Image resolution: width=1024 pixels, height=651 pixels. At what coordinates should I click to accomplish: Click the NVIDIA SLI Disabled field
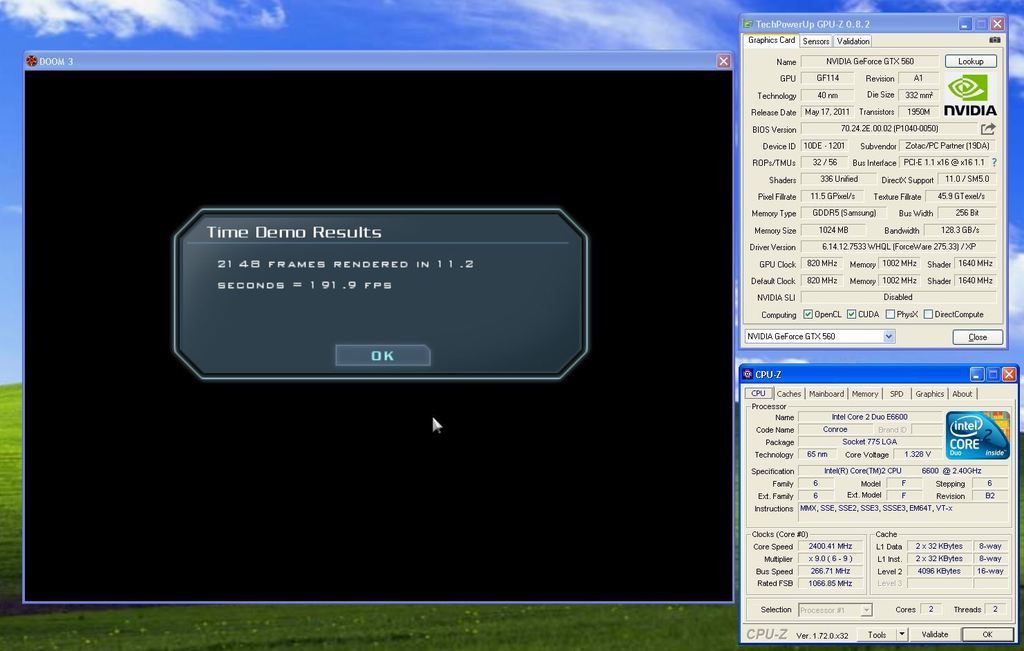pyautogui.click(x=899, y=297)
